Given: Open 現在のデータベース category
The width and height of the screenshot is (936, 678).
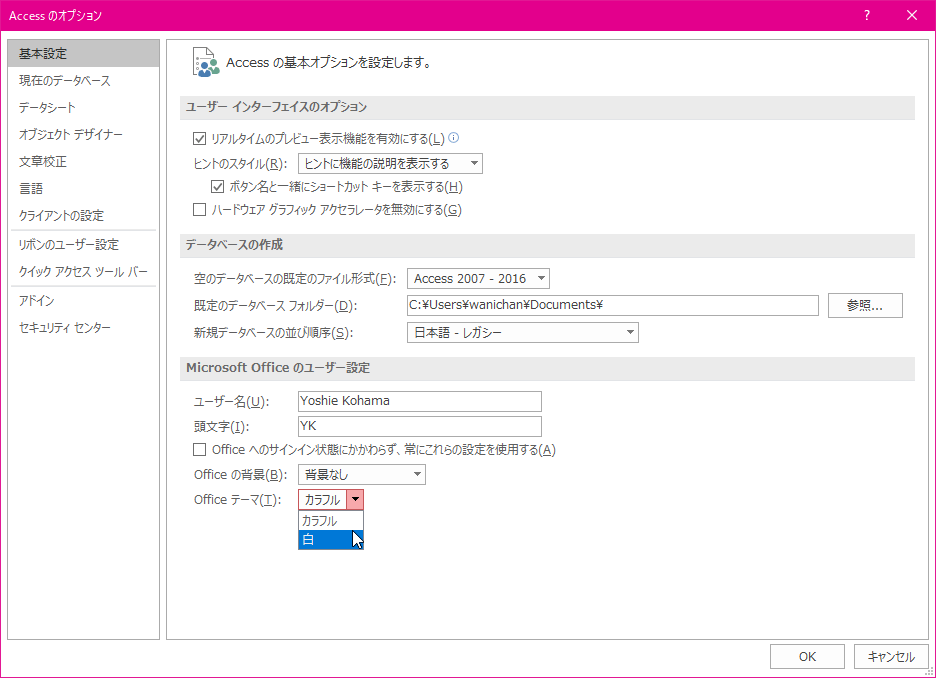Looking at the screenshot, I should pos(84,81).
